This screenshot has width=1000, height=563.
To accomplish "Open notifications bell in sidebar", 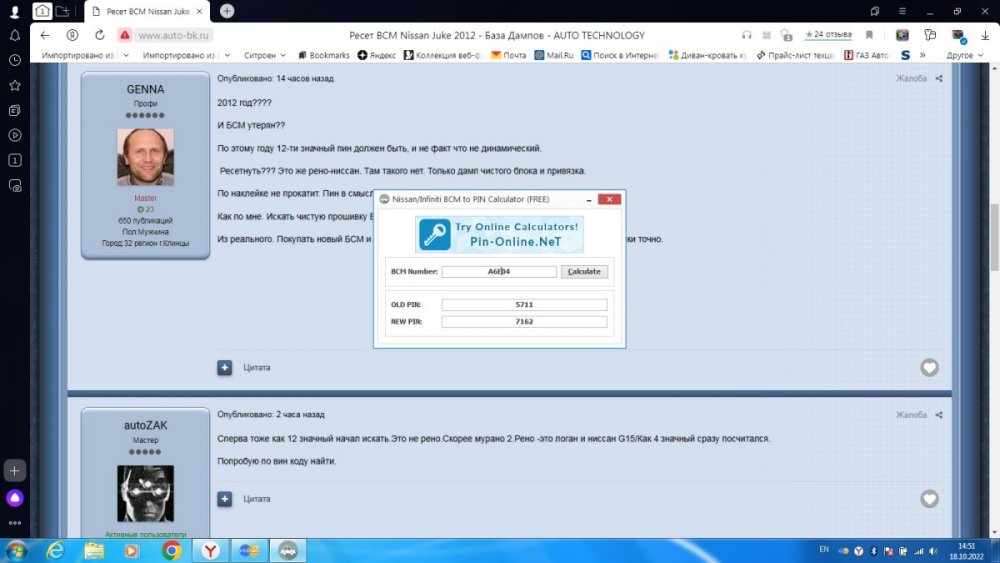I will (15, 36).
